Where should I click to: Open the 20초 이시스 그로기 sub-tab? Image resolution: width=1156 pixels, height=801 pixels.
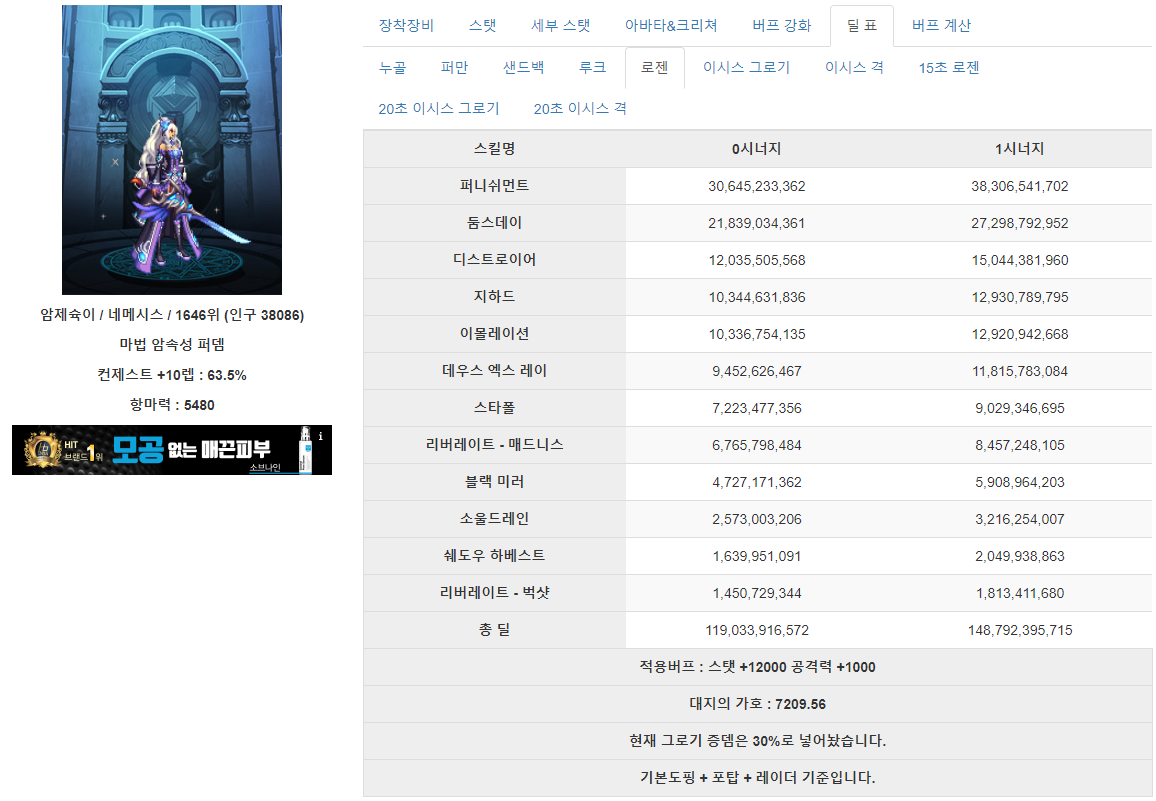[439, 108]
